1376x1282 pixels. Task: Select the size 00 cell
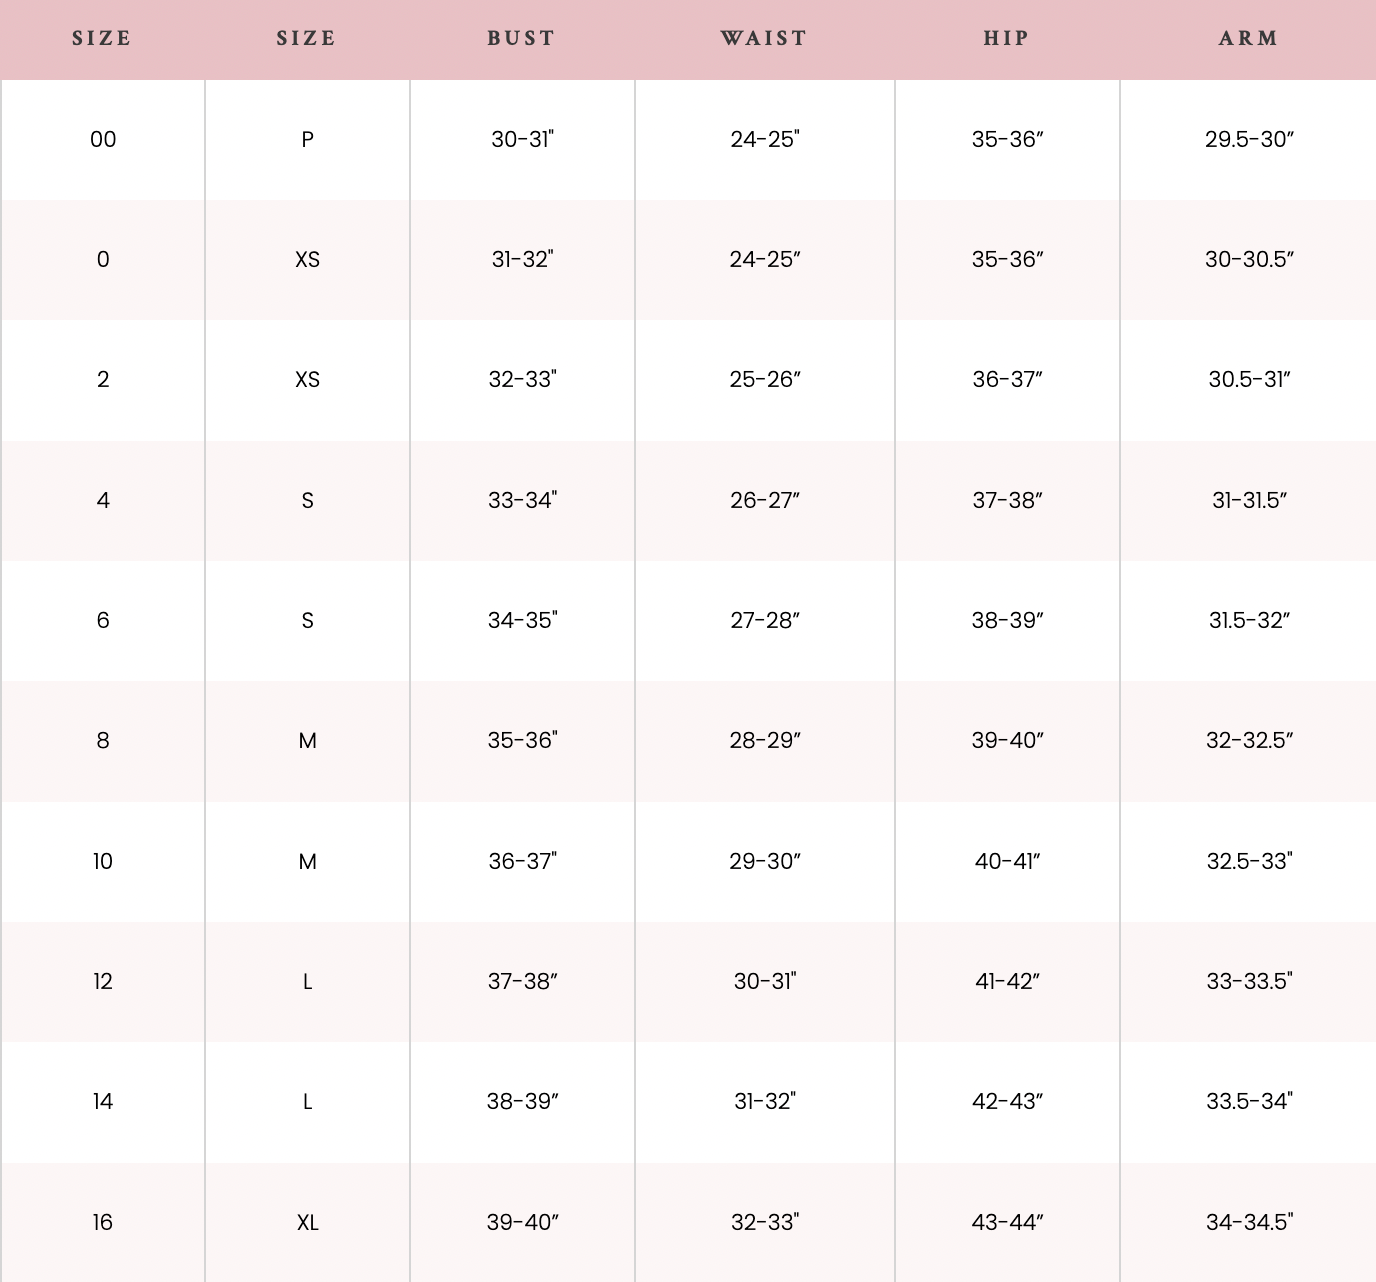pyautogui.click(x=103, y=140)
